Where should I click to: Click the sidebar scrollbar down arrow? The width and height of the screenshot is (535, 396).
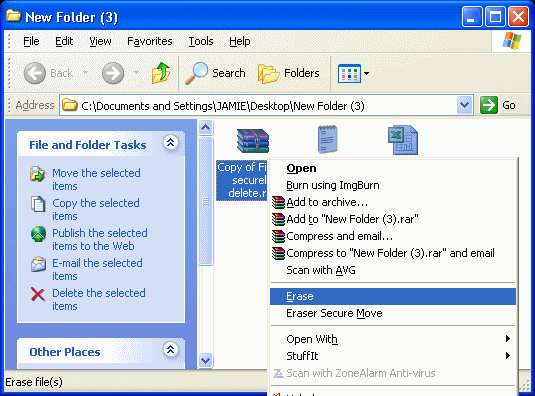[205, 360]
